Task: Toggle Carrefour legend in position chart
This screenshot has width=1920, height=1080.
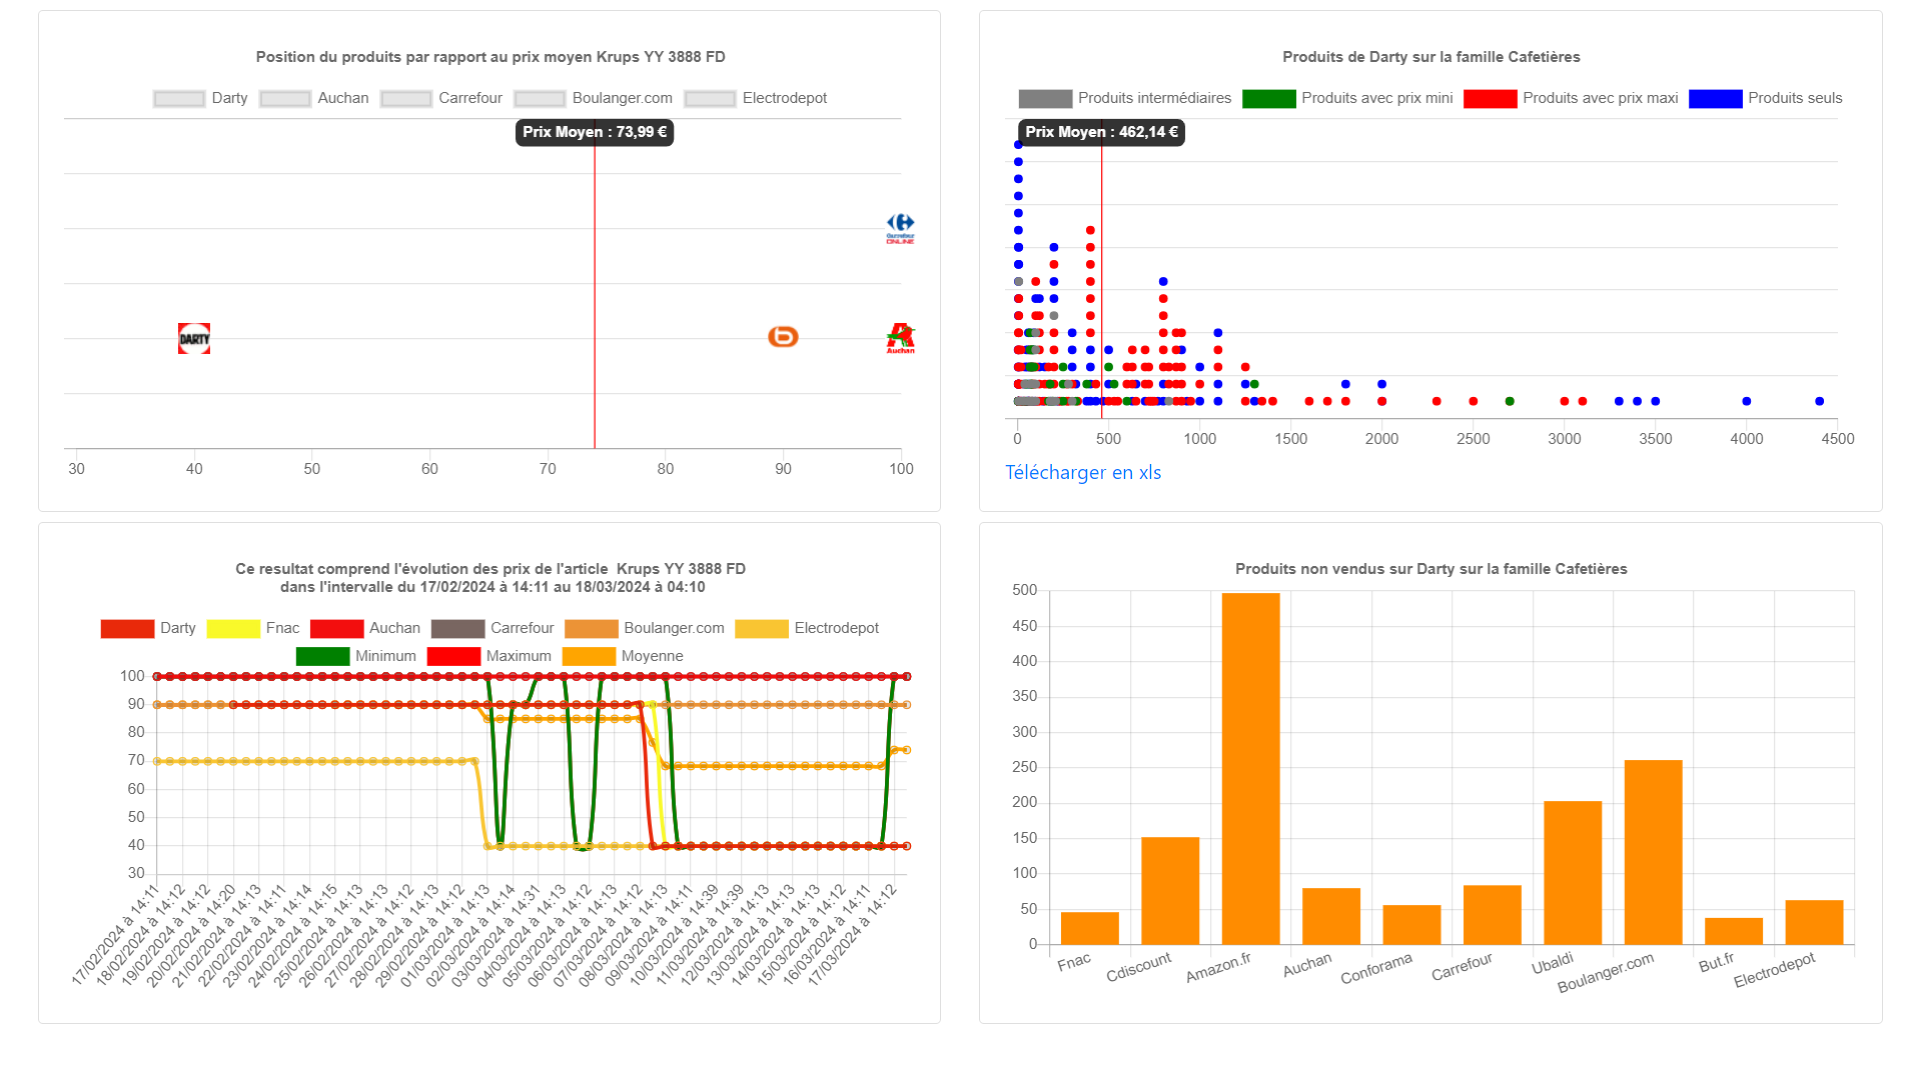Action: coord(441,98)
